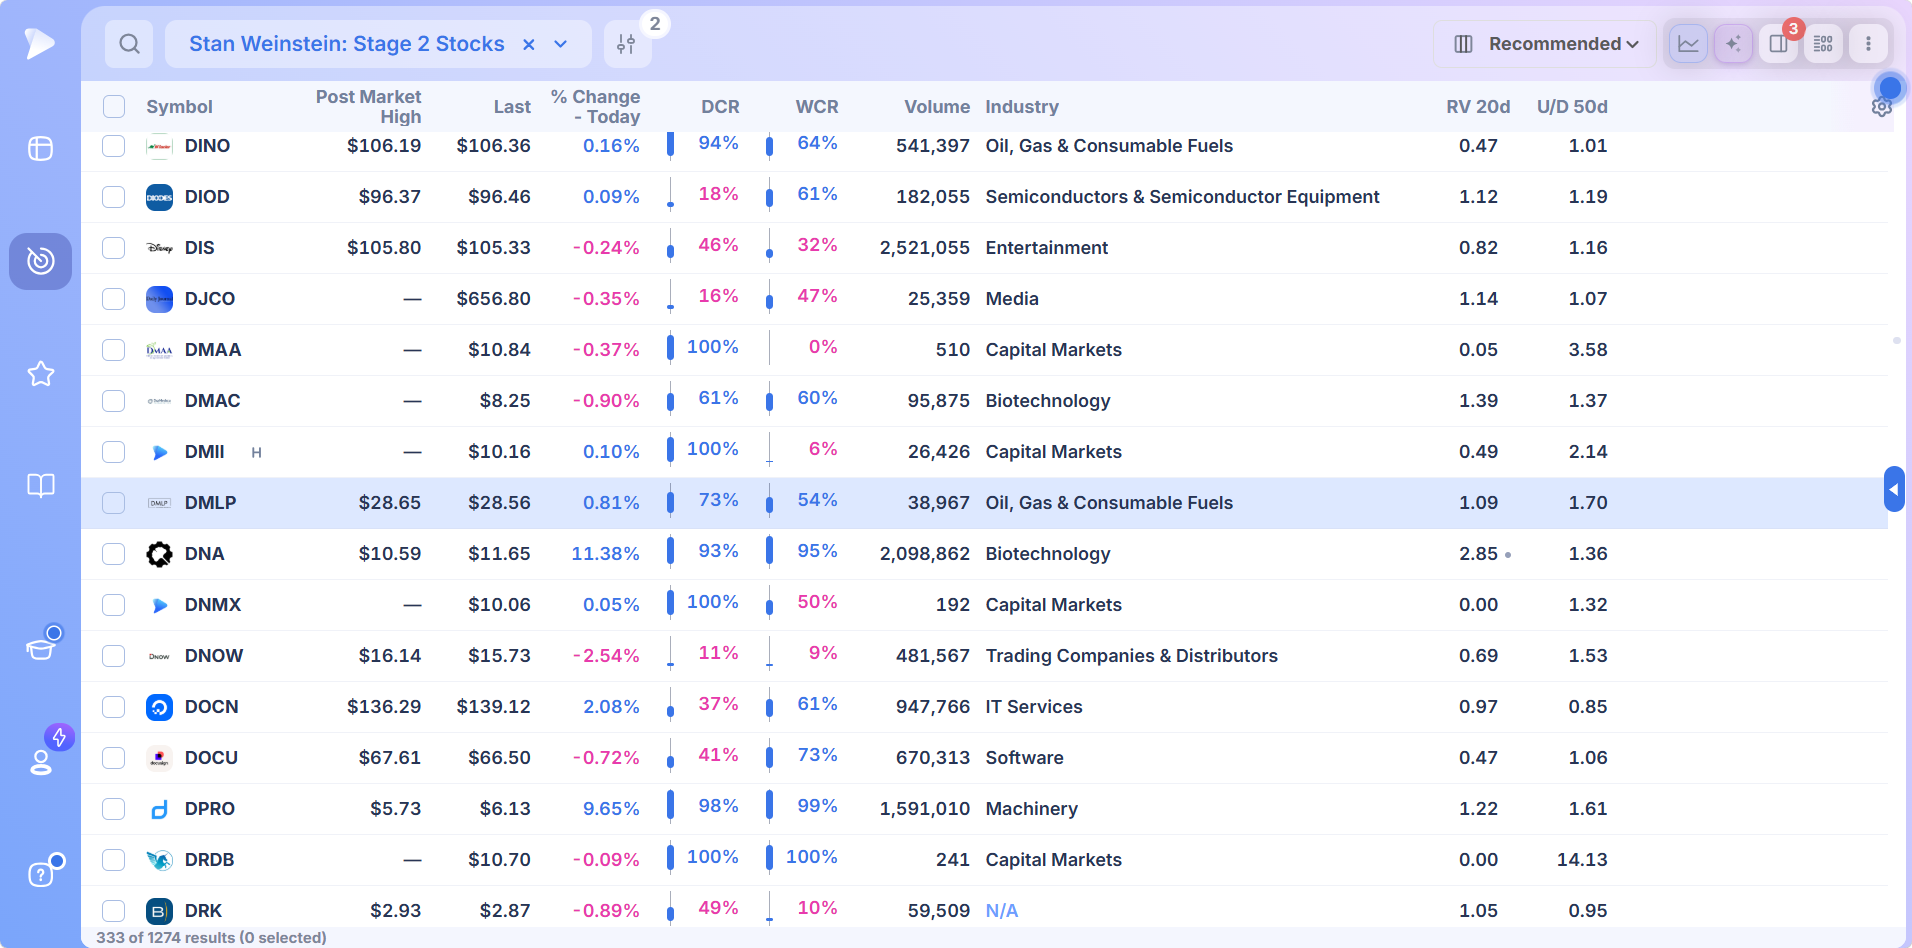Sort by the Symbol column header

pos(179,107)
